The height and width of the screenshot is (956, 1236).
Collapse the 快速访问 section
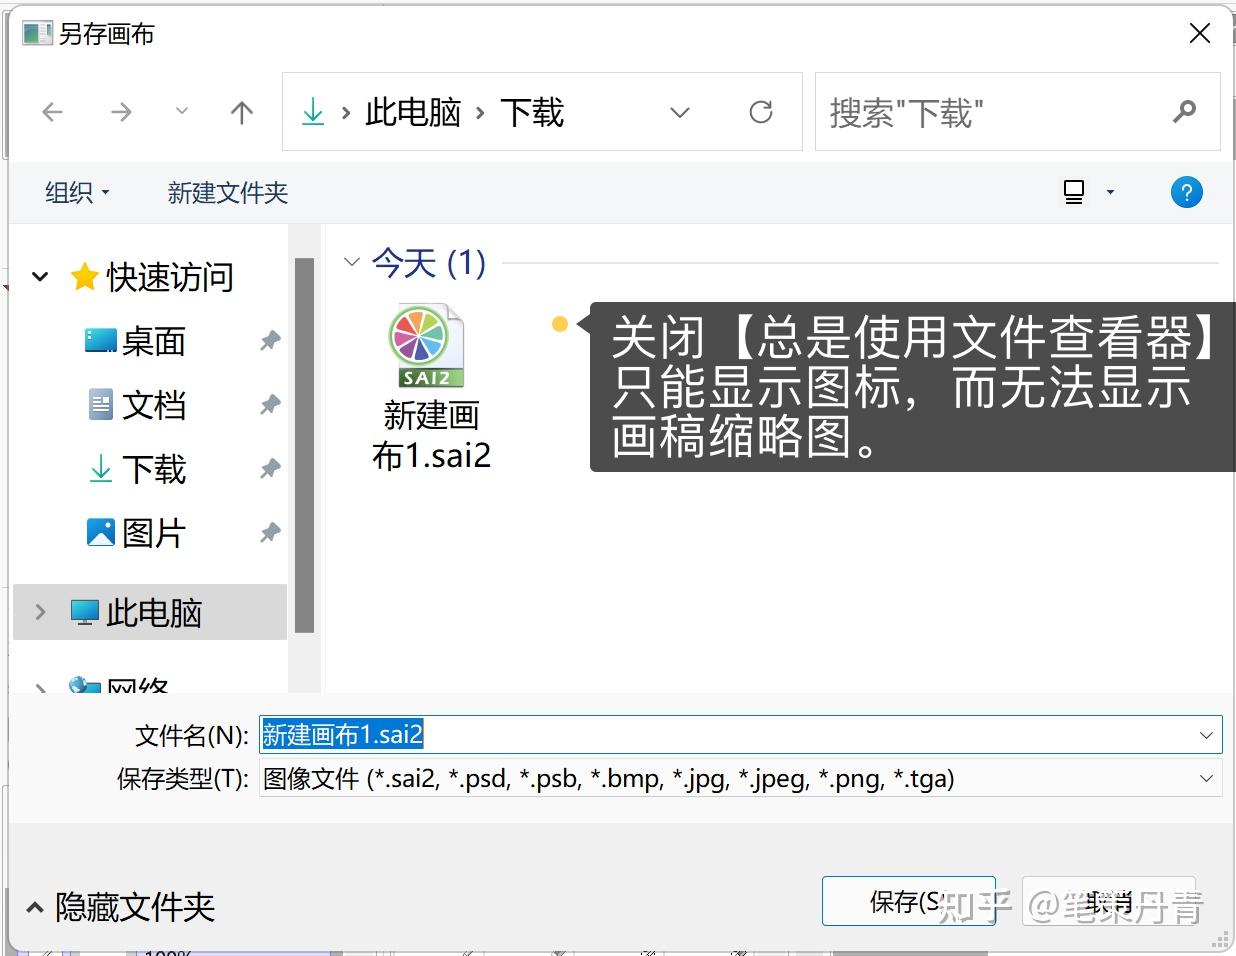[40, 277]
